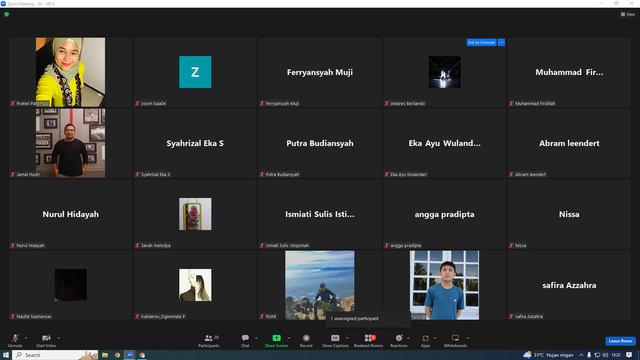The width and height of the screenshot is (640, 360).
Task: Select the Nissa participant name
Action: (x=569, y=214)
